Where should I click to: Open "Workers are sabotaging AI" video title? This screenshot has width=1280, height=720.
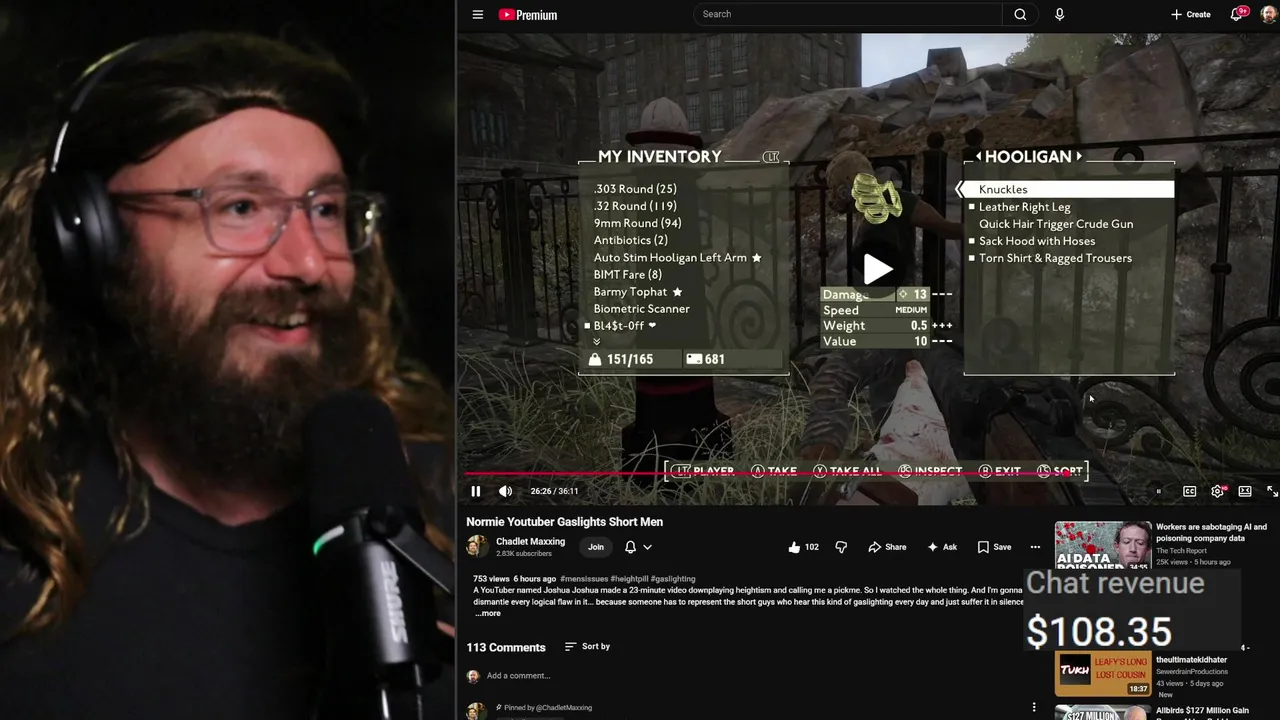pos(1211,533)
